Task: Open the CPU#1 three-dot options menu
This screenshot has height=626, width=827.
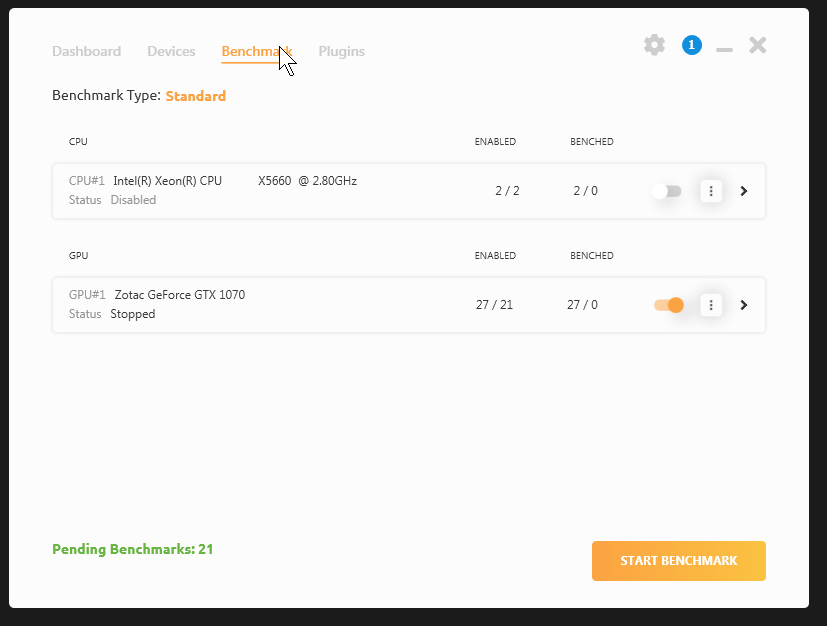Action: (x=710, y=191)
